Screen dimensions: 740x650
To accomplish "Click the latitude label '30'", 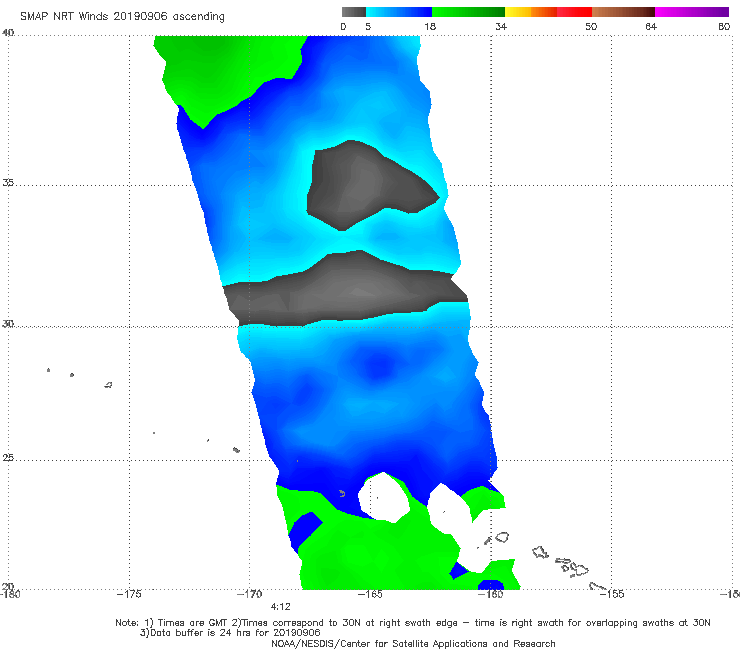I will pyautogui.click(x=8, y=323).
